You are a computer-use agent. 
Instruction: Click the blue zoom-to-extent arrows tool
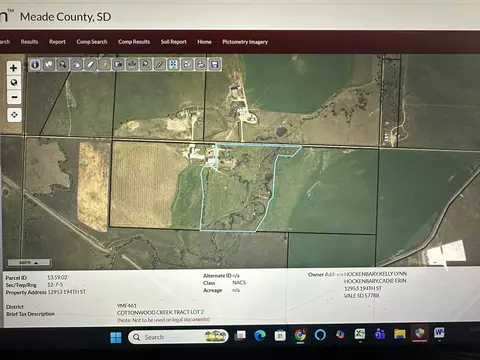coord(173,64)
